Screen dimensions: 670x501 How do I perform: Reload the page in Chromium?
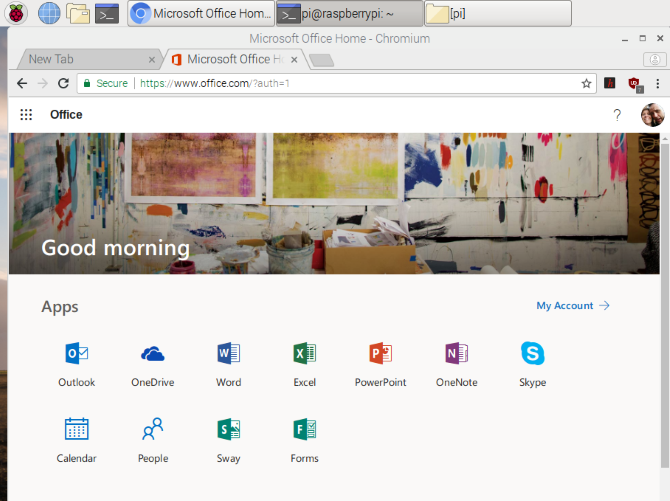(63, 84)
